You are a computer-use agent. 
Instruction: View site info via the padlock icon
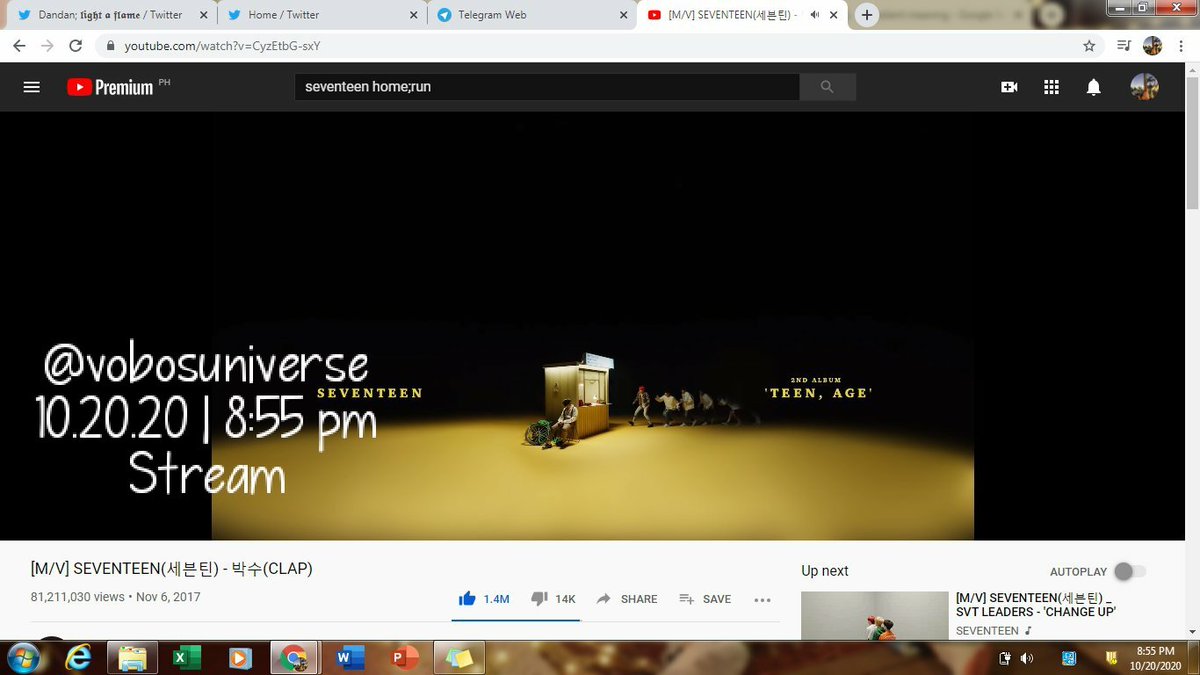110,46
